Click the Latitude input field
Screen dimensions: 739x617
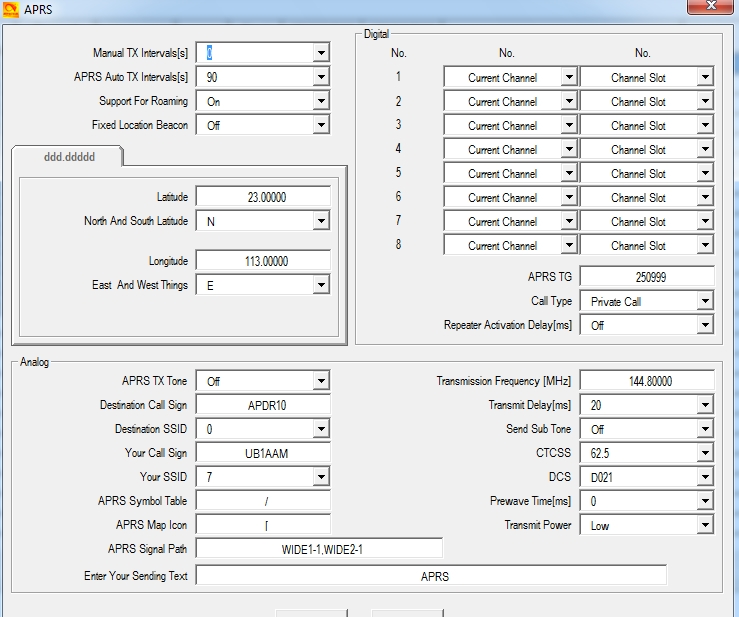pos(263,197)
